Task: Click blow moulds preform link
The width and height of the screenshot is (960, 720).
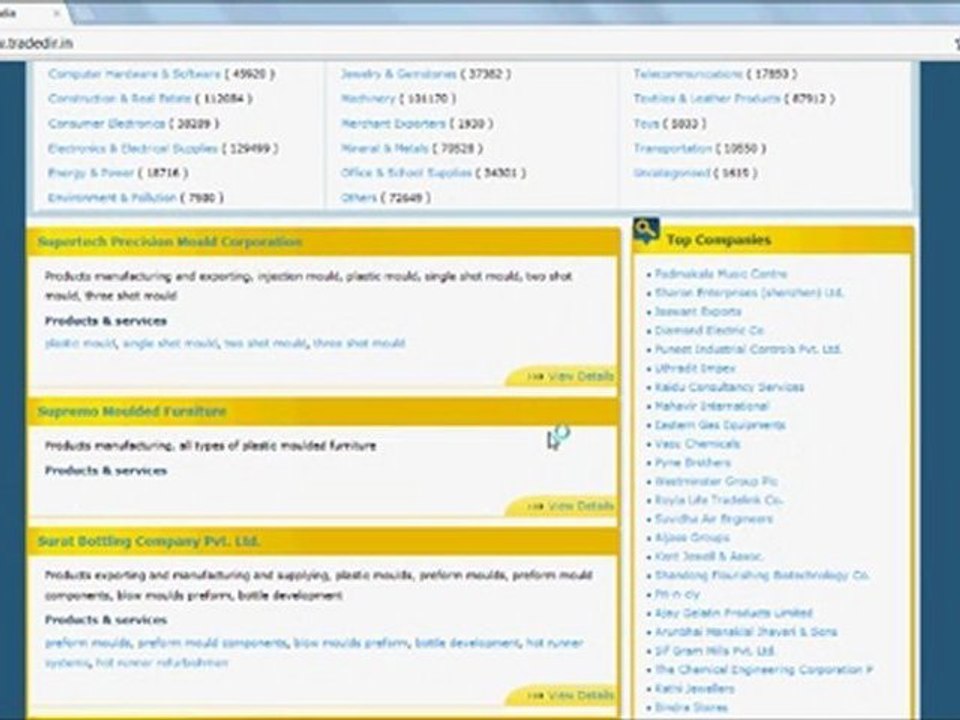Action: point(351,643)
